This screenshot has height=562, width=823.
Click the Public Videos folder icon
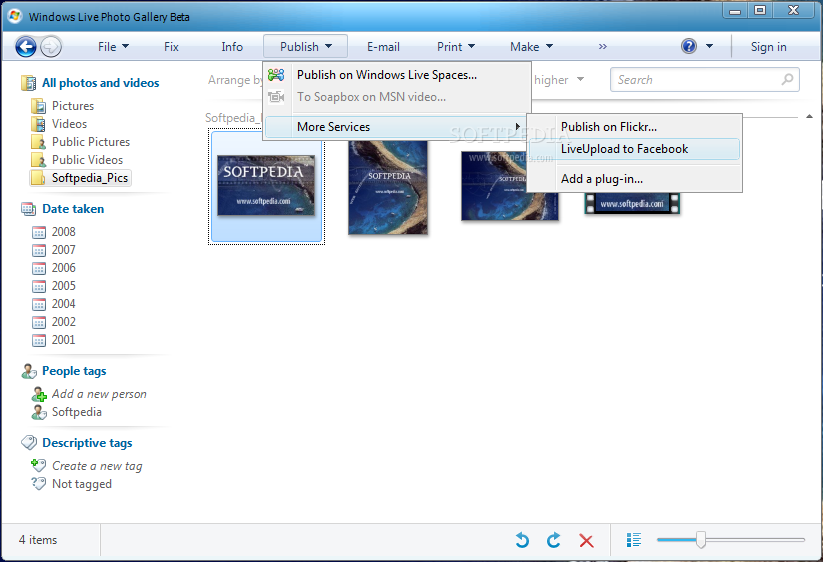point(38,160)
